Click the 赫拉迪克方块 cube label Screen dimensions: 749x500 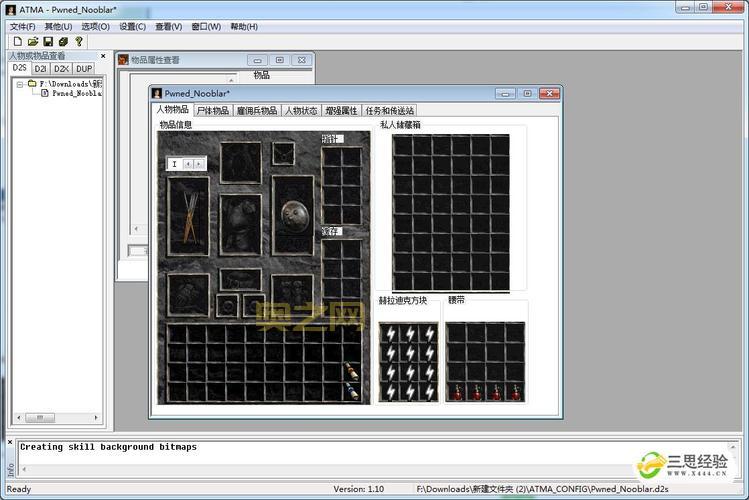coord(402,300)
